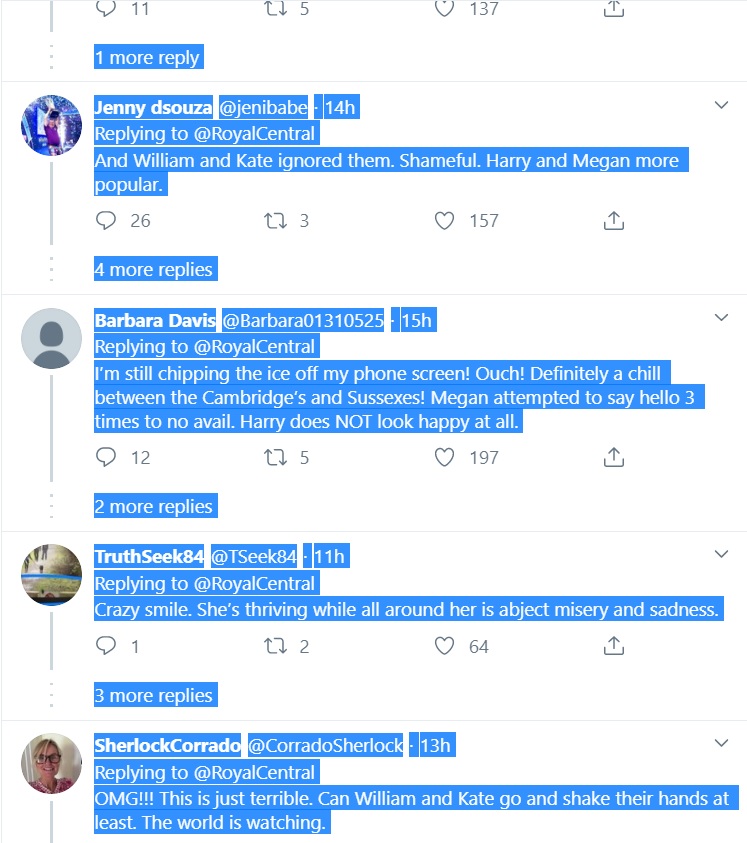747x843 pixels.
Task: Reply to TruthSeek84's tweet
Action: point(107,646)
